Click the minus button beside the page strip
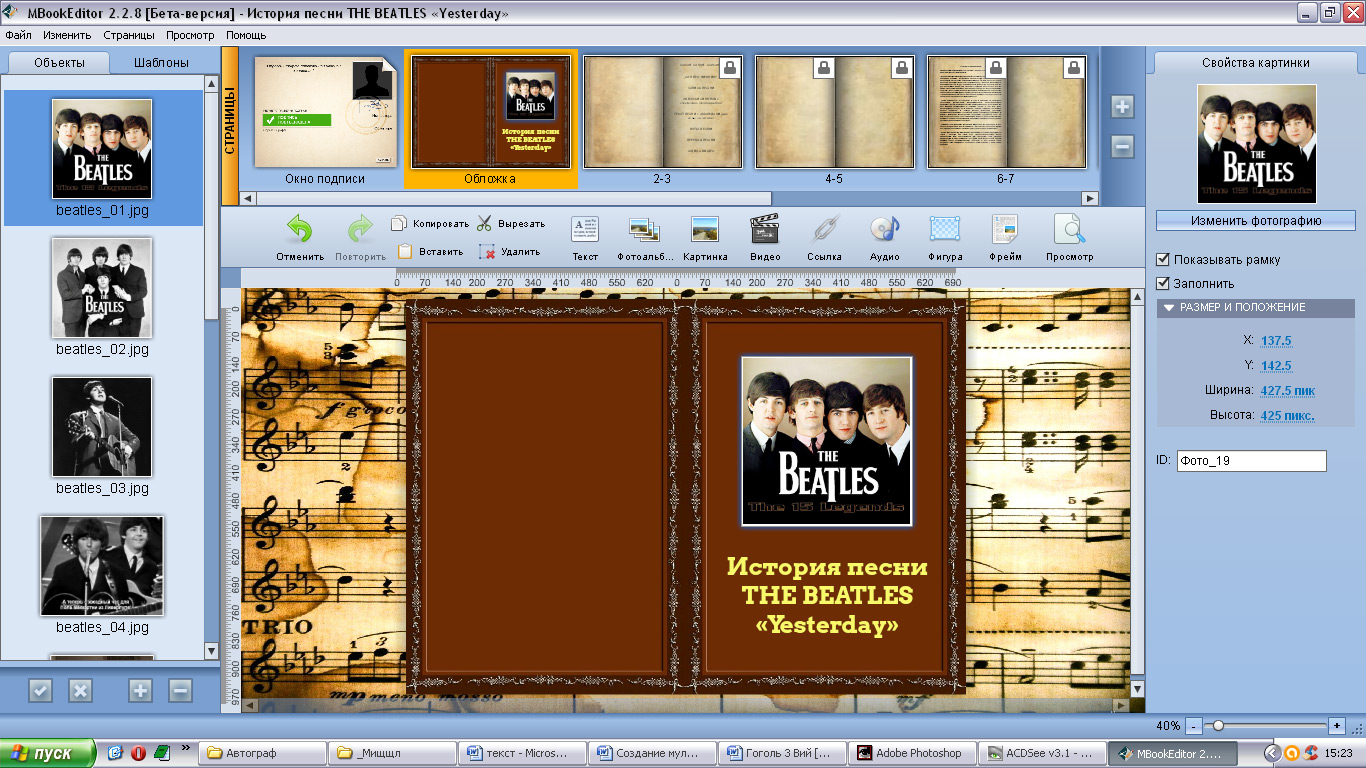Screen dimensions: 1366x768 [x=1122, y=146]
